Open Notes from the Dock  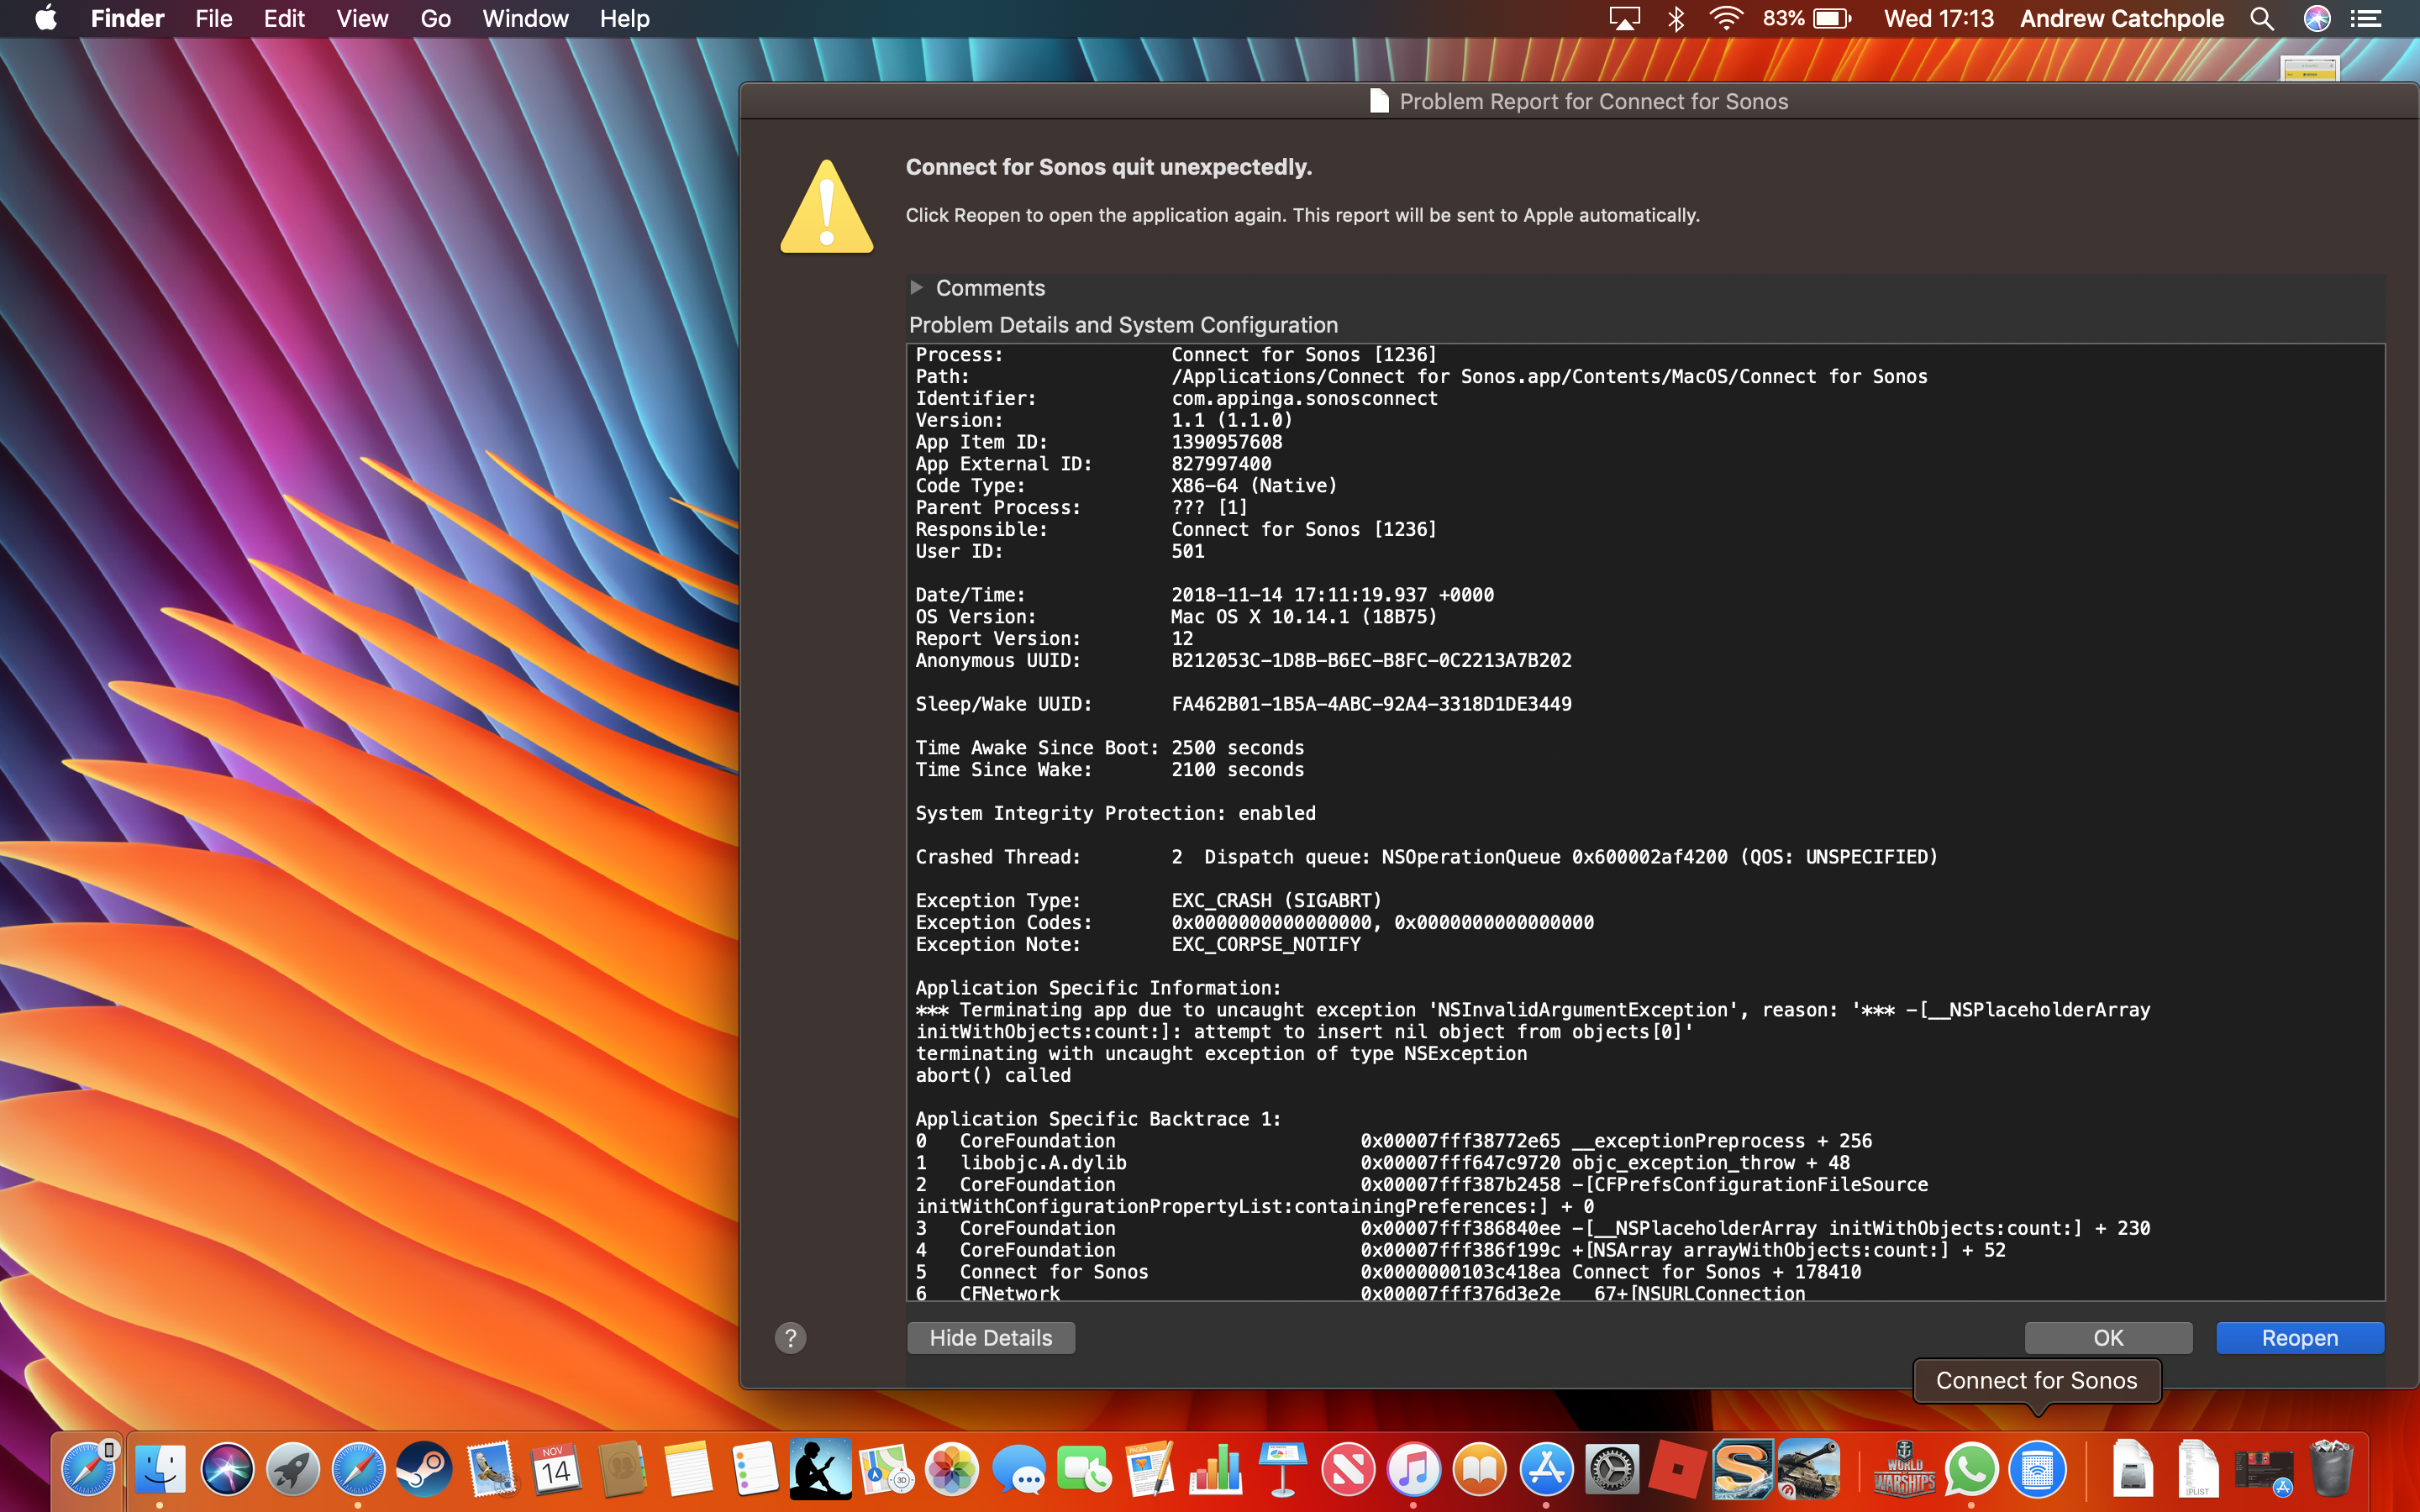688,1470
